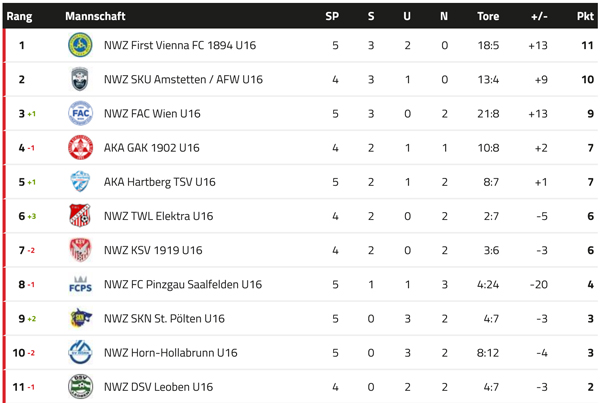Screen dimensions: 600x403
Task: Click the Rang column header
Action: pyautogui.click(x=20, y=17)
